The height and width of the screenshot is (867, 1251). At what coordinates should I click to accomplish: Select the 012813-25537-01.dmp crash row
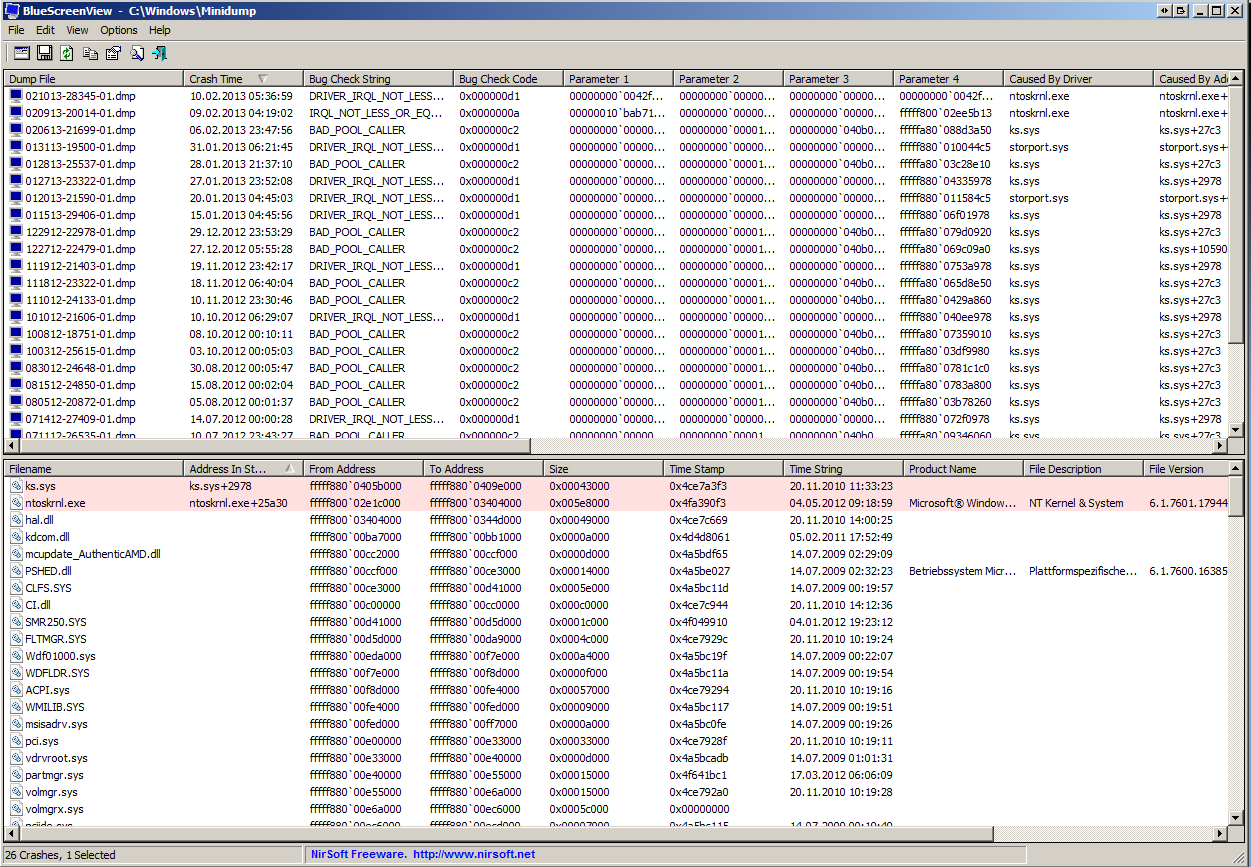(x=616, y=164)
